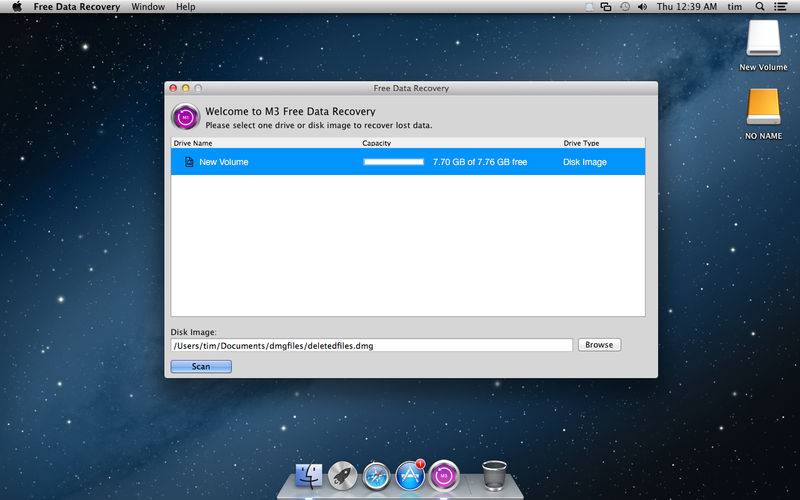Click the "Disk Image" drive type cell
The height and width of the screenshot is (500, 800).
[x=585, y=162]
